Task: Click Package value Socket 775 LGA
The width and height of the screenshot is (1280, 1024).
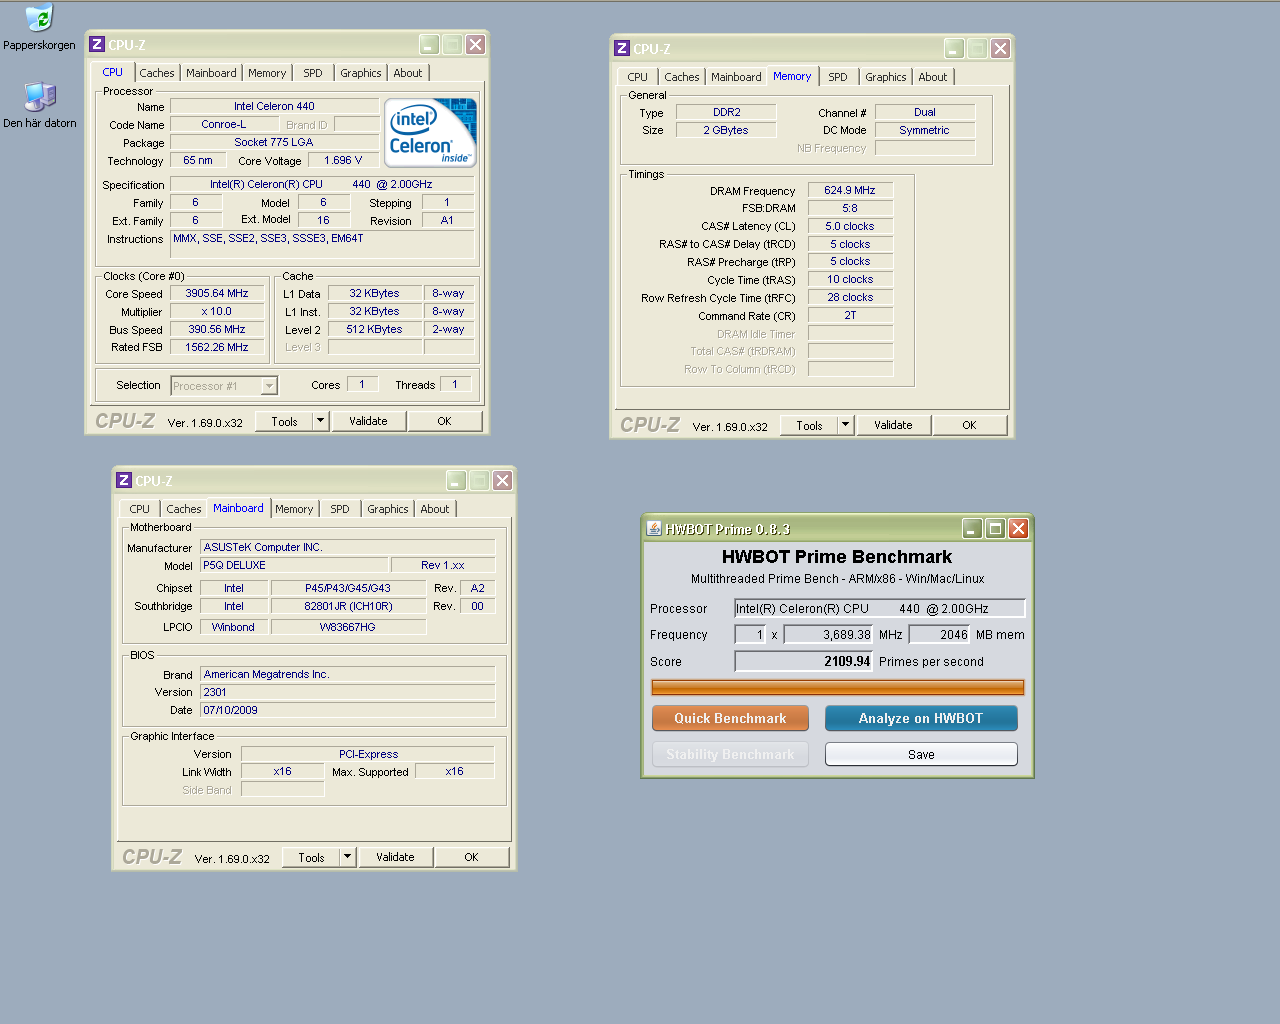Action: pyautogui.click(x=274, y=142)
